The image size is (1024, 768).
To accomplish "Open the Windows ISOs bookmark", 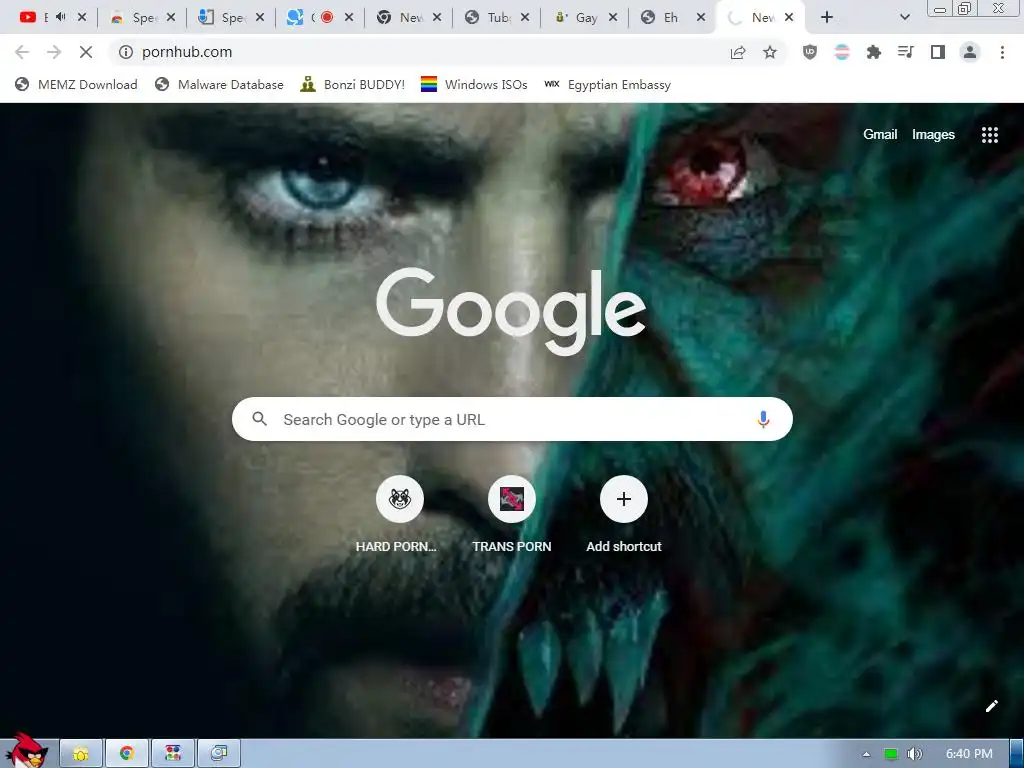I will 474,85.
